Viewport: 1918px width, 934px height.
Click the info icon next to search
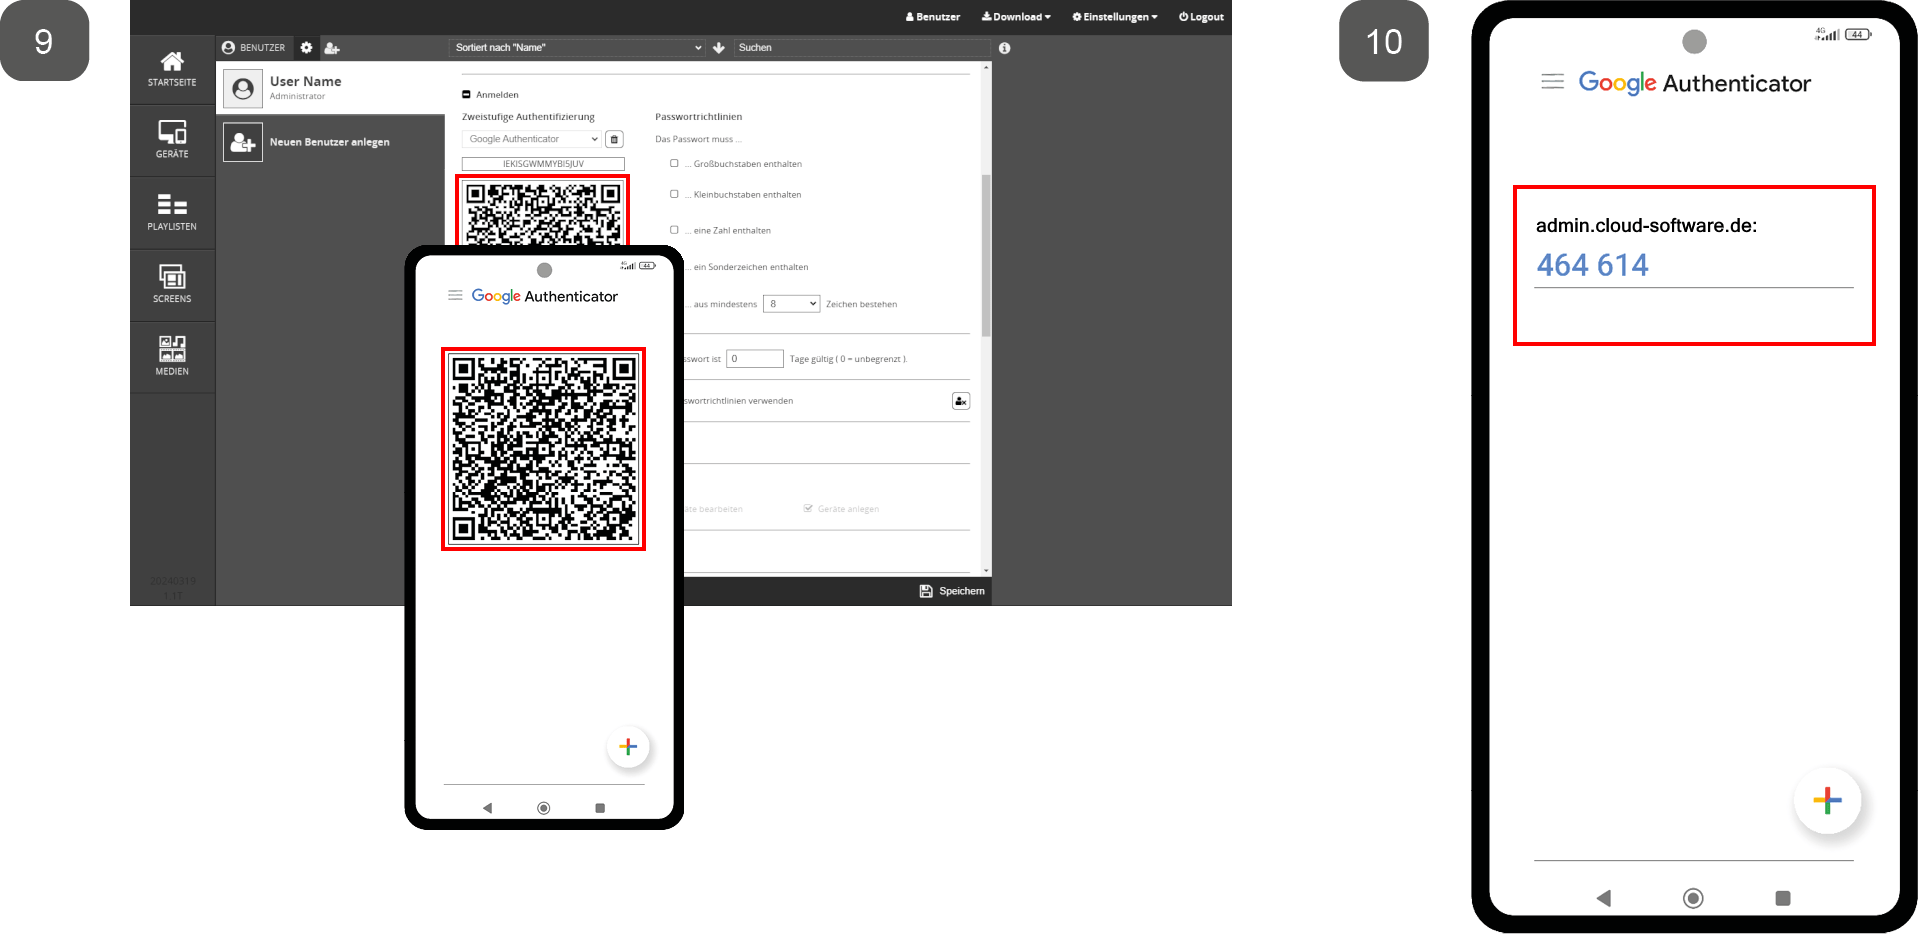[x=1004, y=48]
